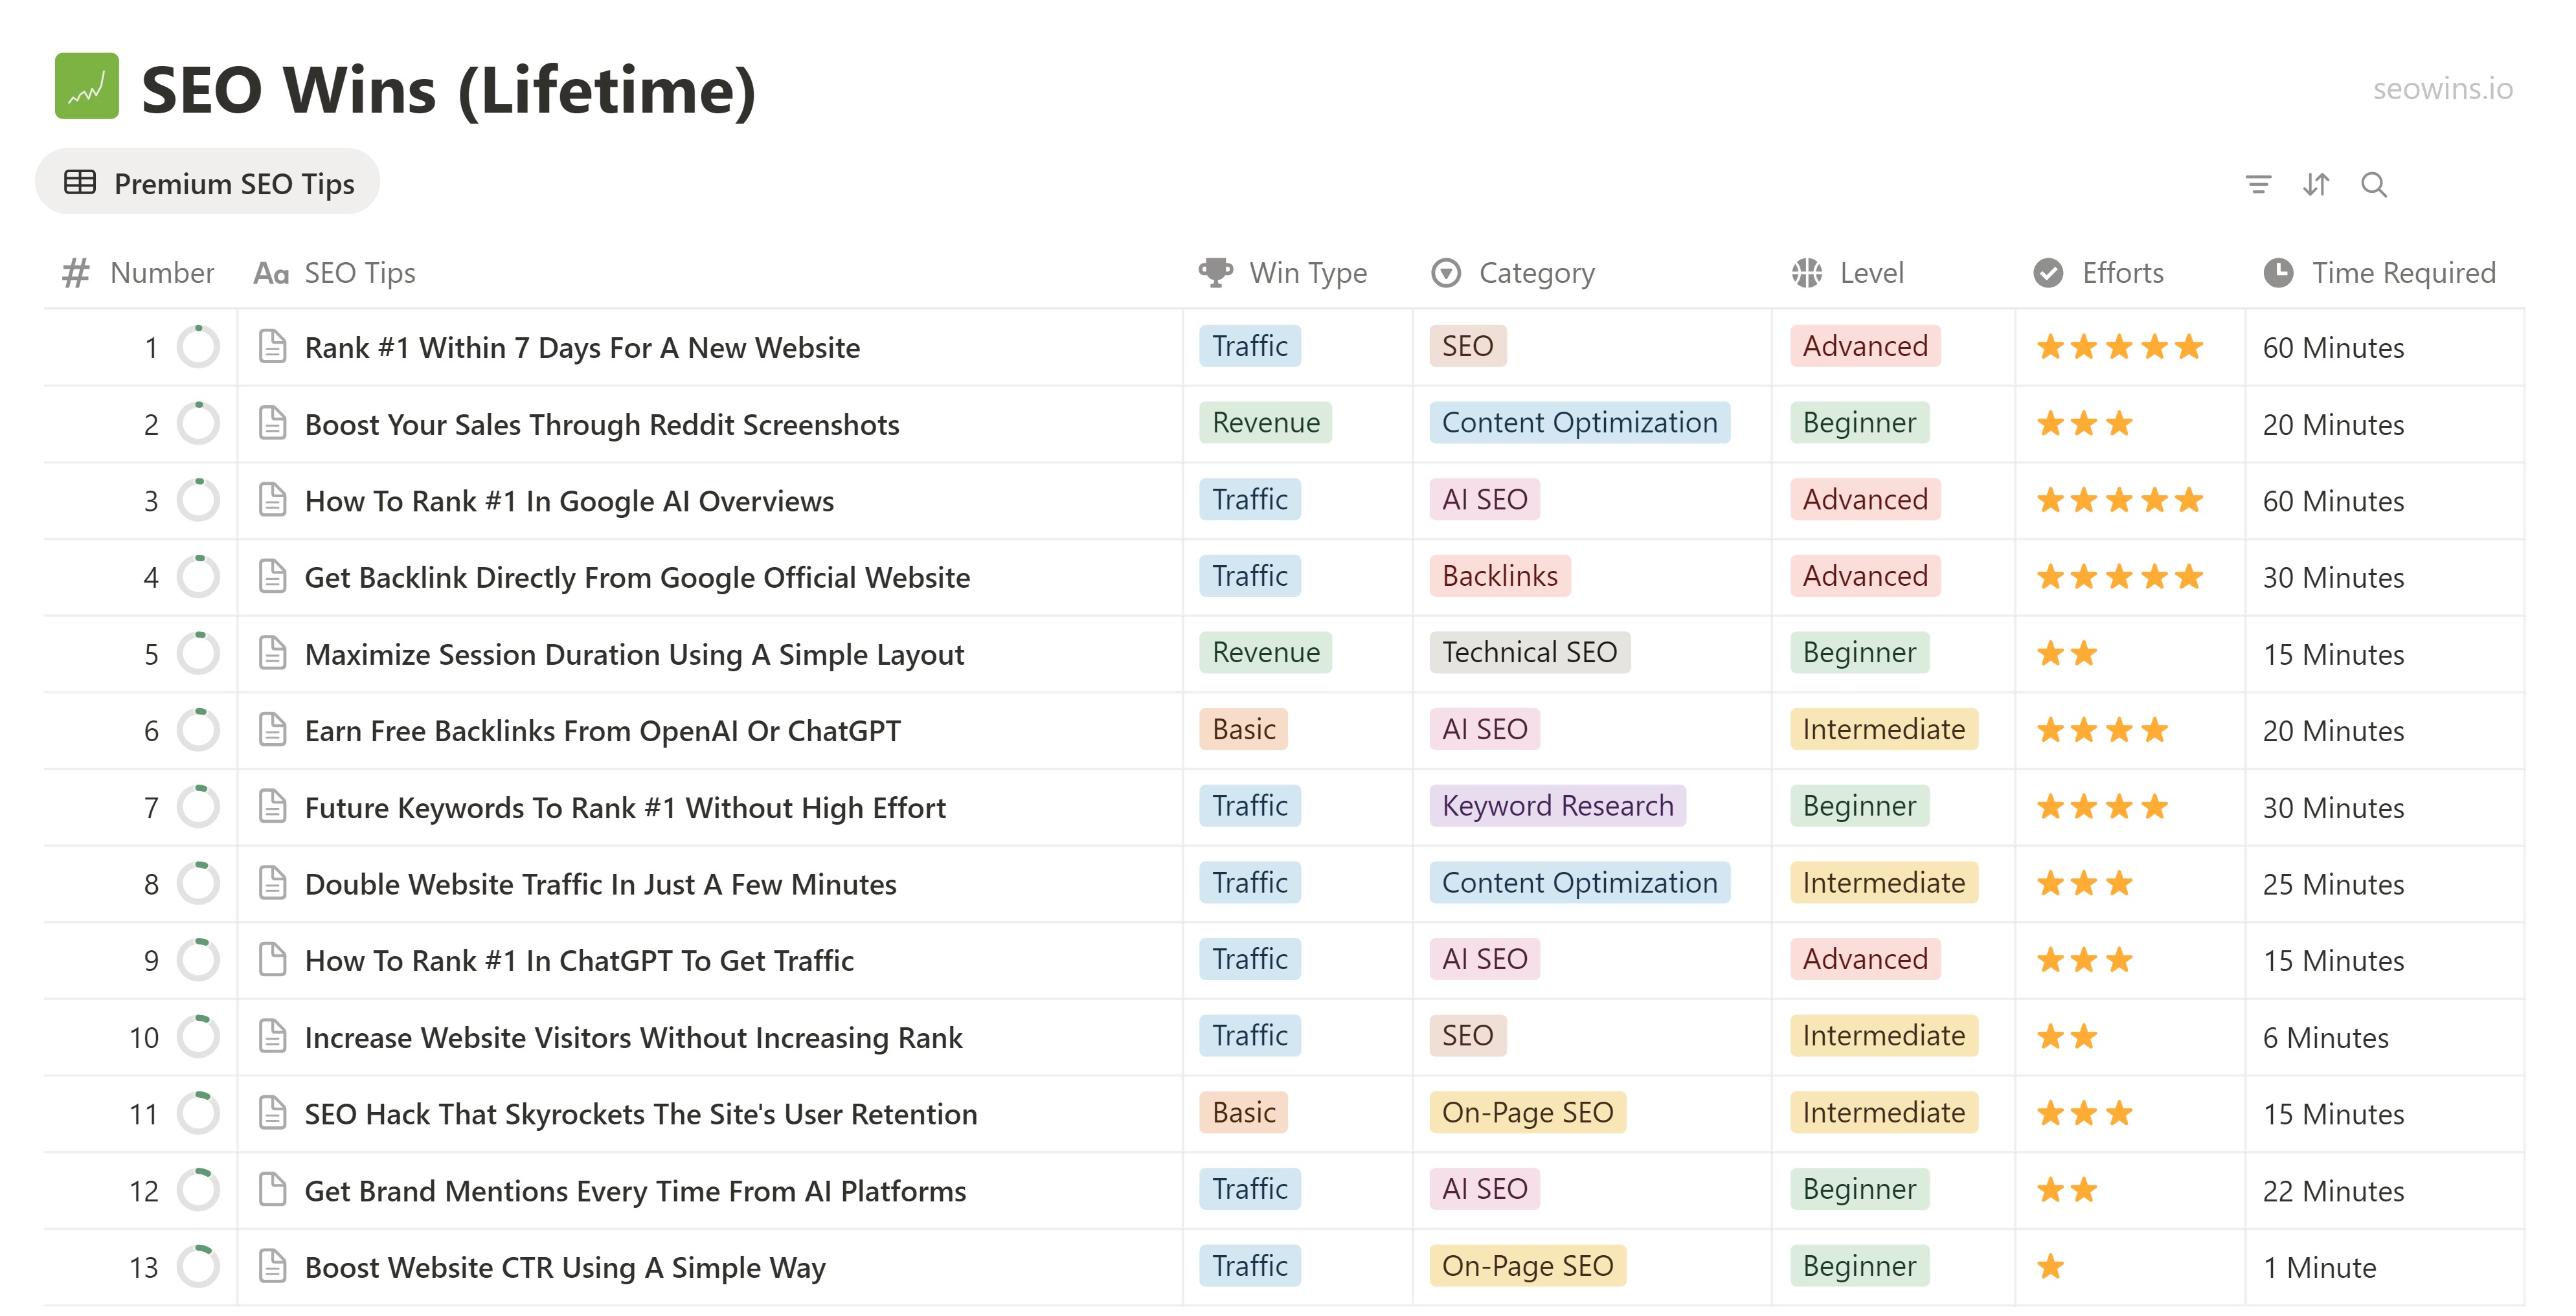Click progress ring for row 5

198,654
